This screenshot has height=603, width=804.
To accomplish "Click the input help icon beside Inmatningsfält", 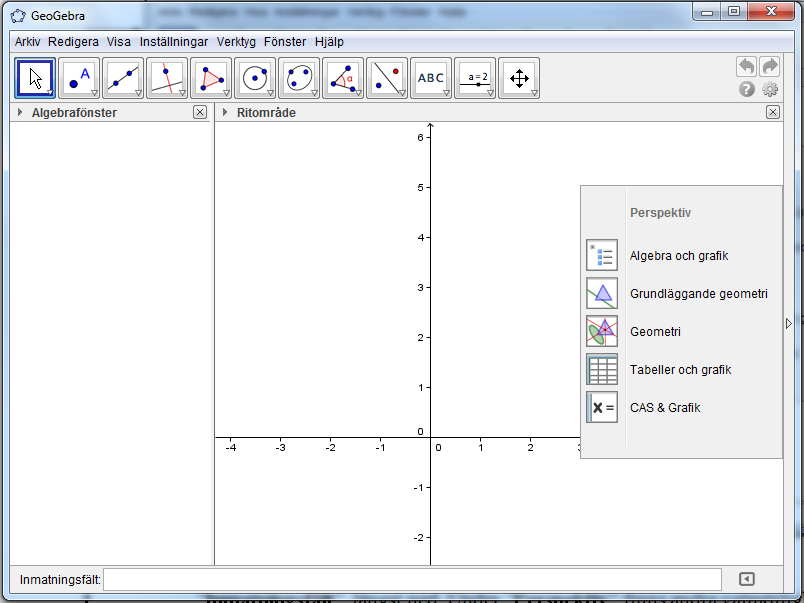I will [x=747, y=579].
